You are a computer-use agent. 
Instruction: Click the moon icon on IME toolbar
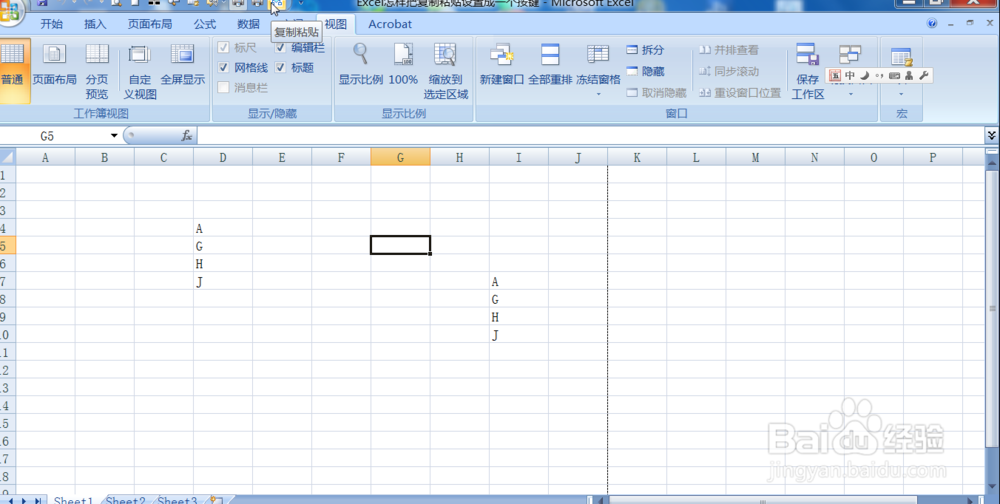pyautogui.click(x=864, y=75)
